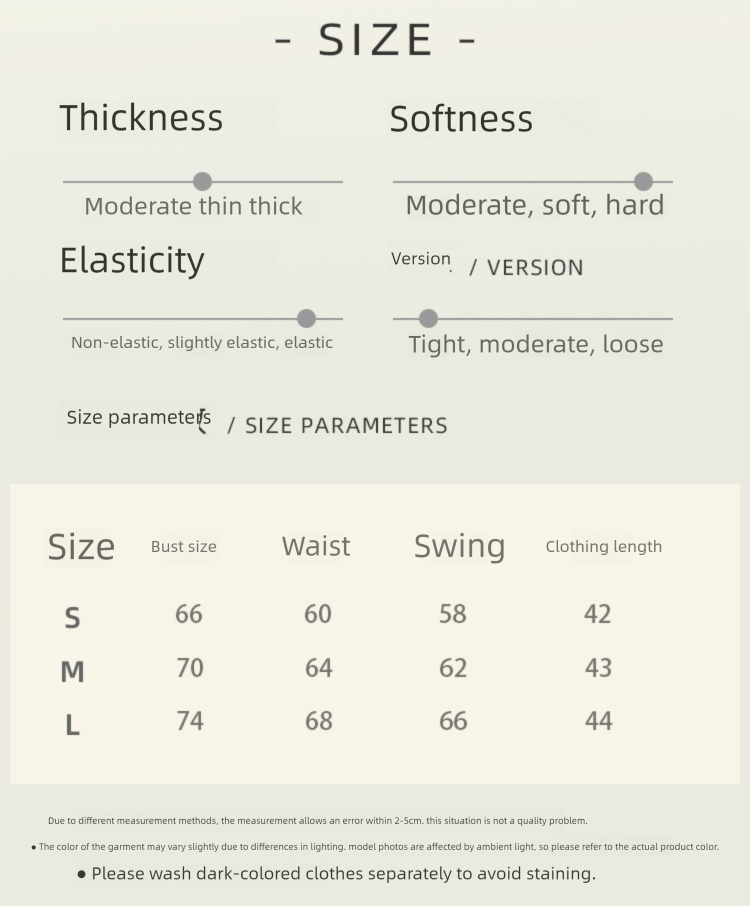The height and width of the screenshot is (906, 750).
Task: Click the S size row label
Action: point(72,618)
